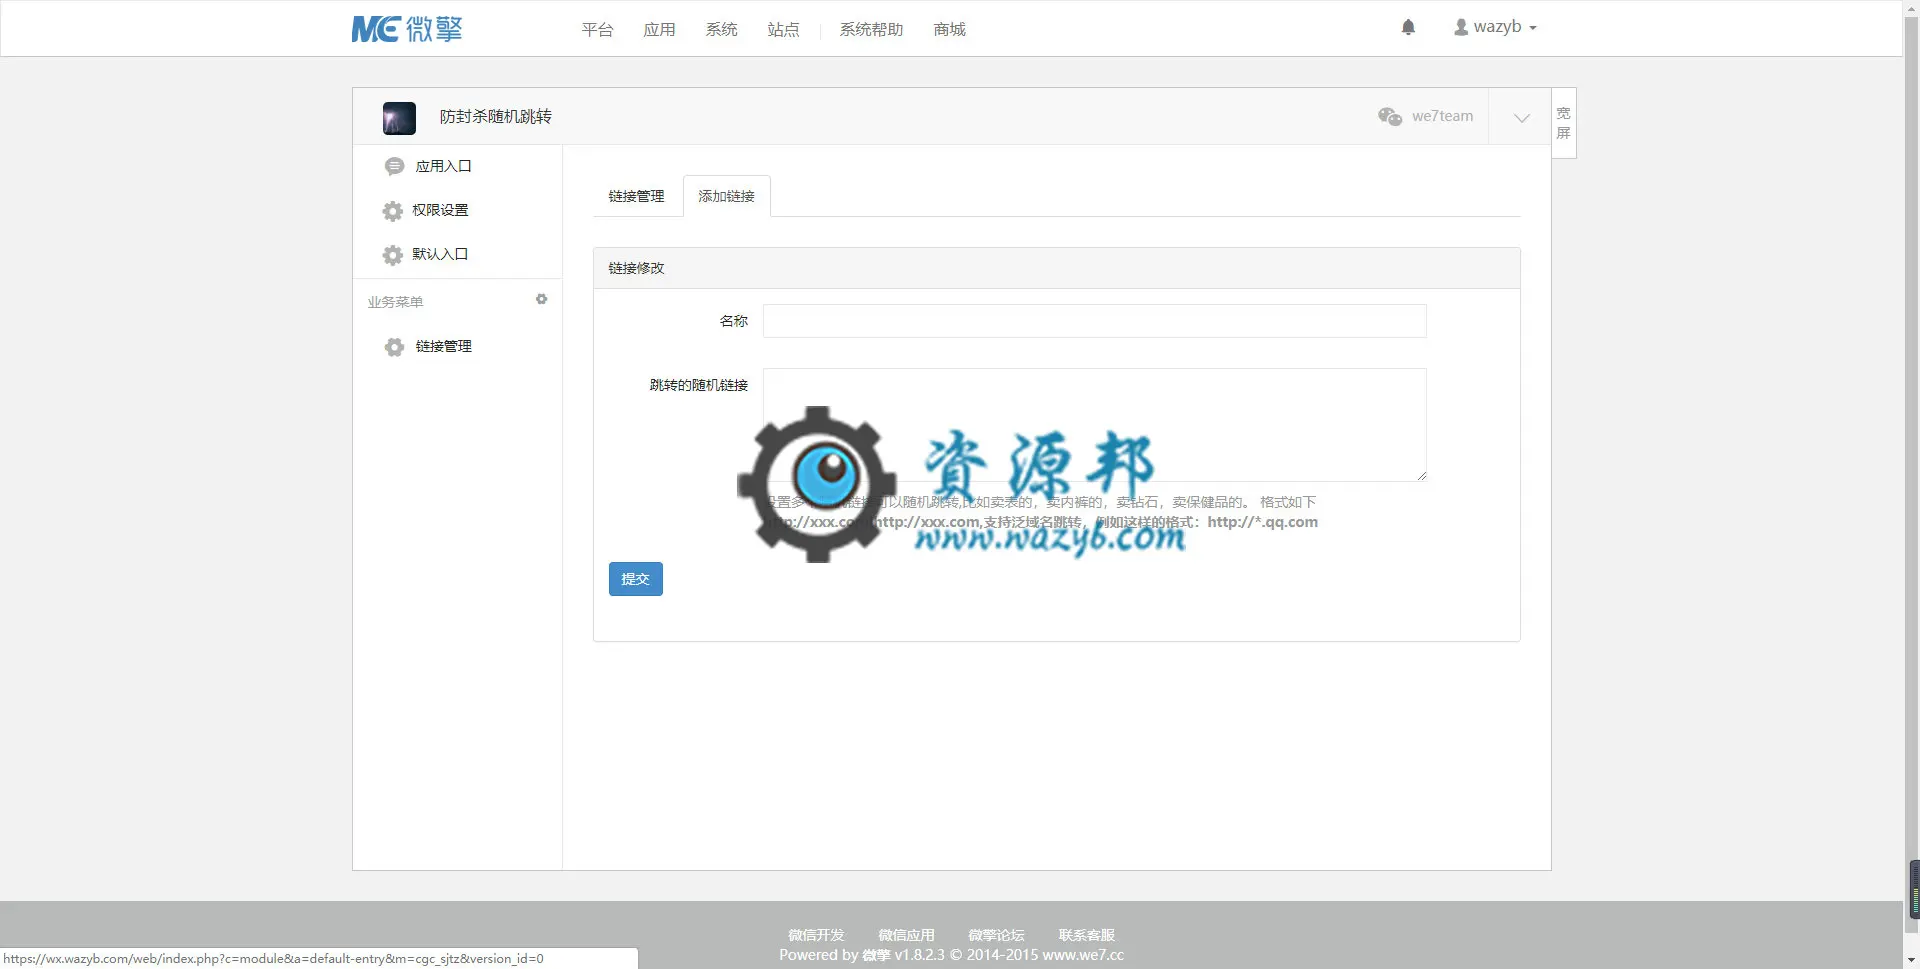This screenshot has width=1920, height=969.
Task: Click the 名称 input field
Action: (1095, 321)
